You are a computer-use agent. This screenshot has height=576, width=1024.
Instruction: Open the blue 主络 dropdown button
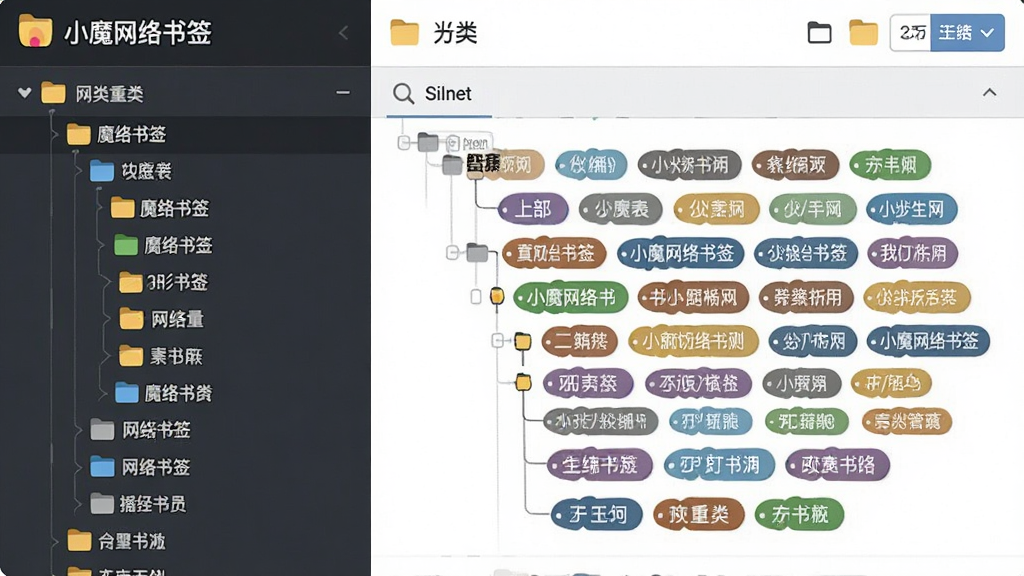[967, 33]
